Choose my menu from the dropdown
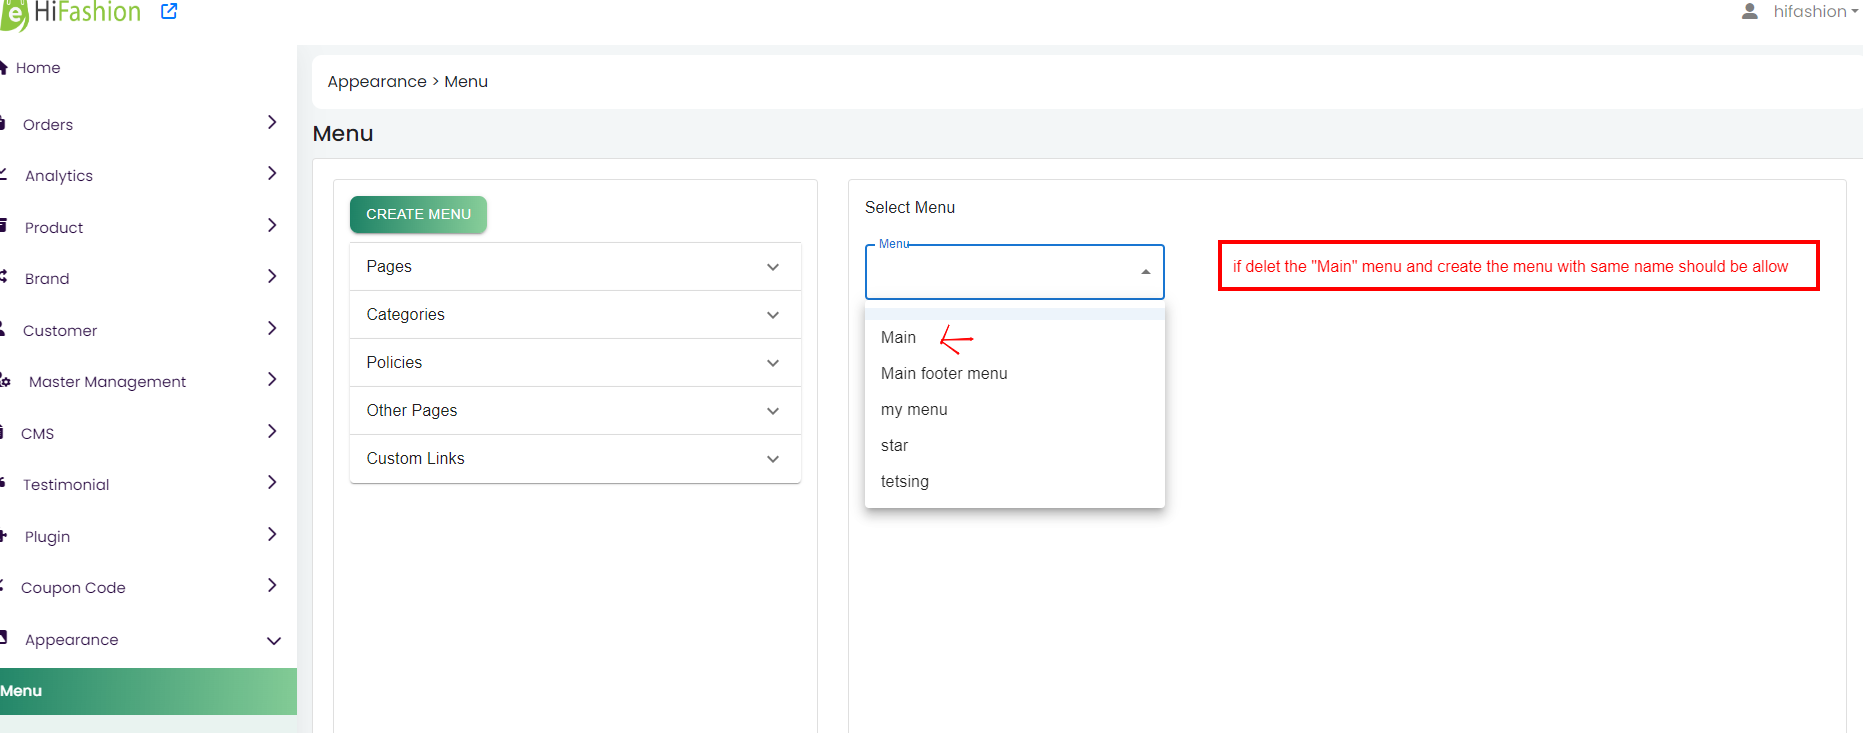The height and width of the screenshot is (733, 1863). (x=1015, y=410)
